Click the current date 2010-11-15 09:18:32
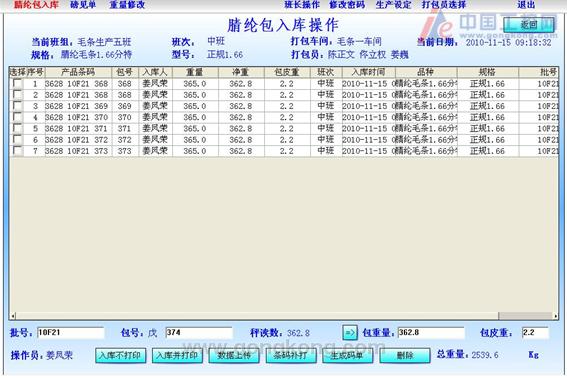Image resolution: width=567 pixels, height=378 pixels. pyautogui.click(x=508, y=42)
